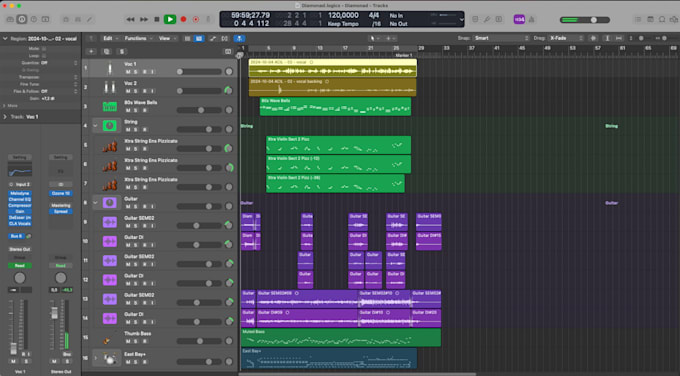This screenshot has width=680, height=376.
Task: Select the Muted Bass region
Action: 341,337
